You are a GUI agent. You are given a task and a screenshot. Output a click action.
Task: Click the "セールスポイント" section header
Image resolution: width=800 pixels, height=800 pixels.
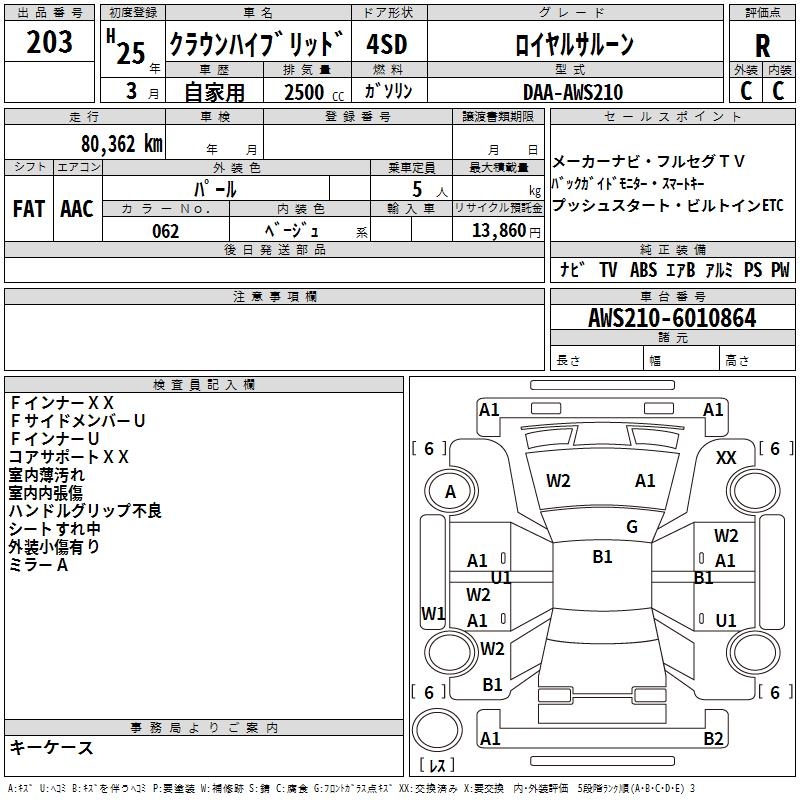(672, 117)
